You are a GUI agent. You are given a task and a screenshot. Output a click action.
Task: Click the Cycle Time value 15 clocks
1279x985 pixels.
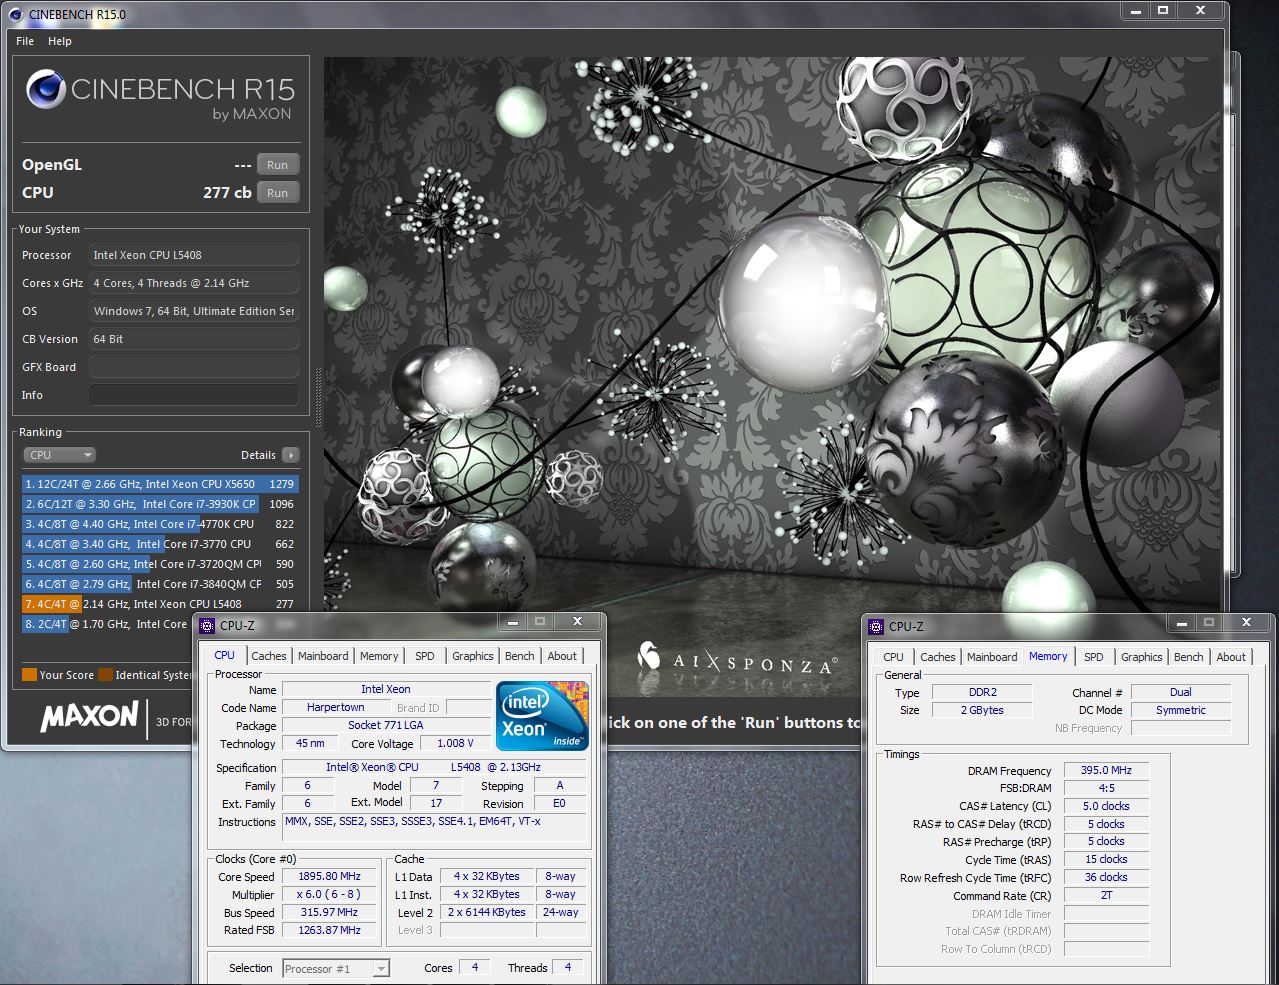pos(1106,859)
